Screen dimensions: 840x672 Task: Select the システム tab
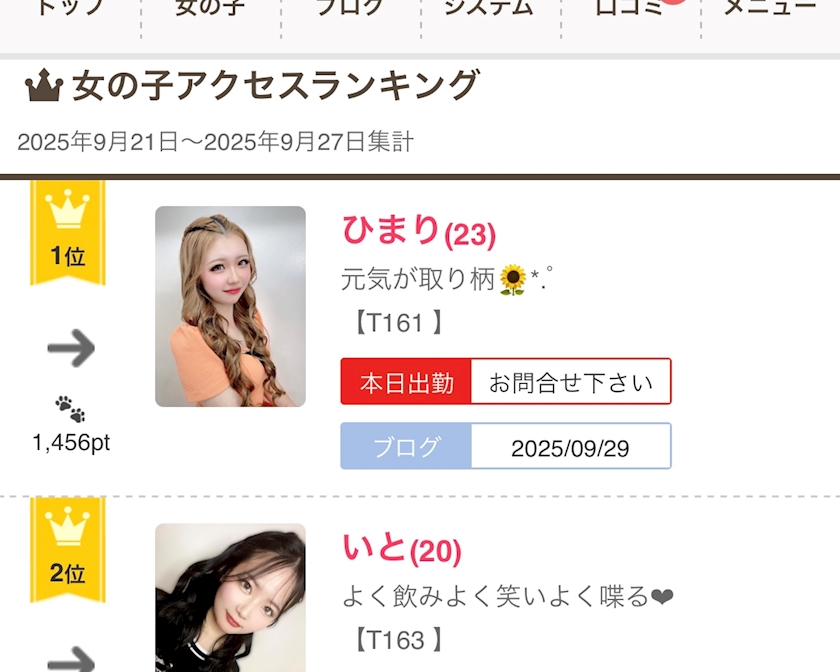point(489,10)
